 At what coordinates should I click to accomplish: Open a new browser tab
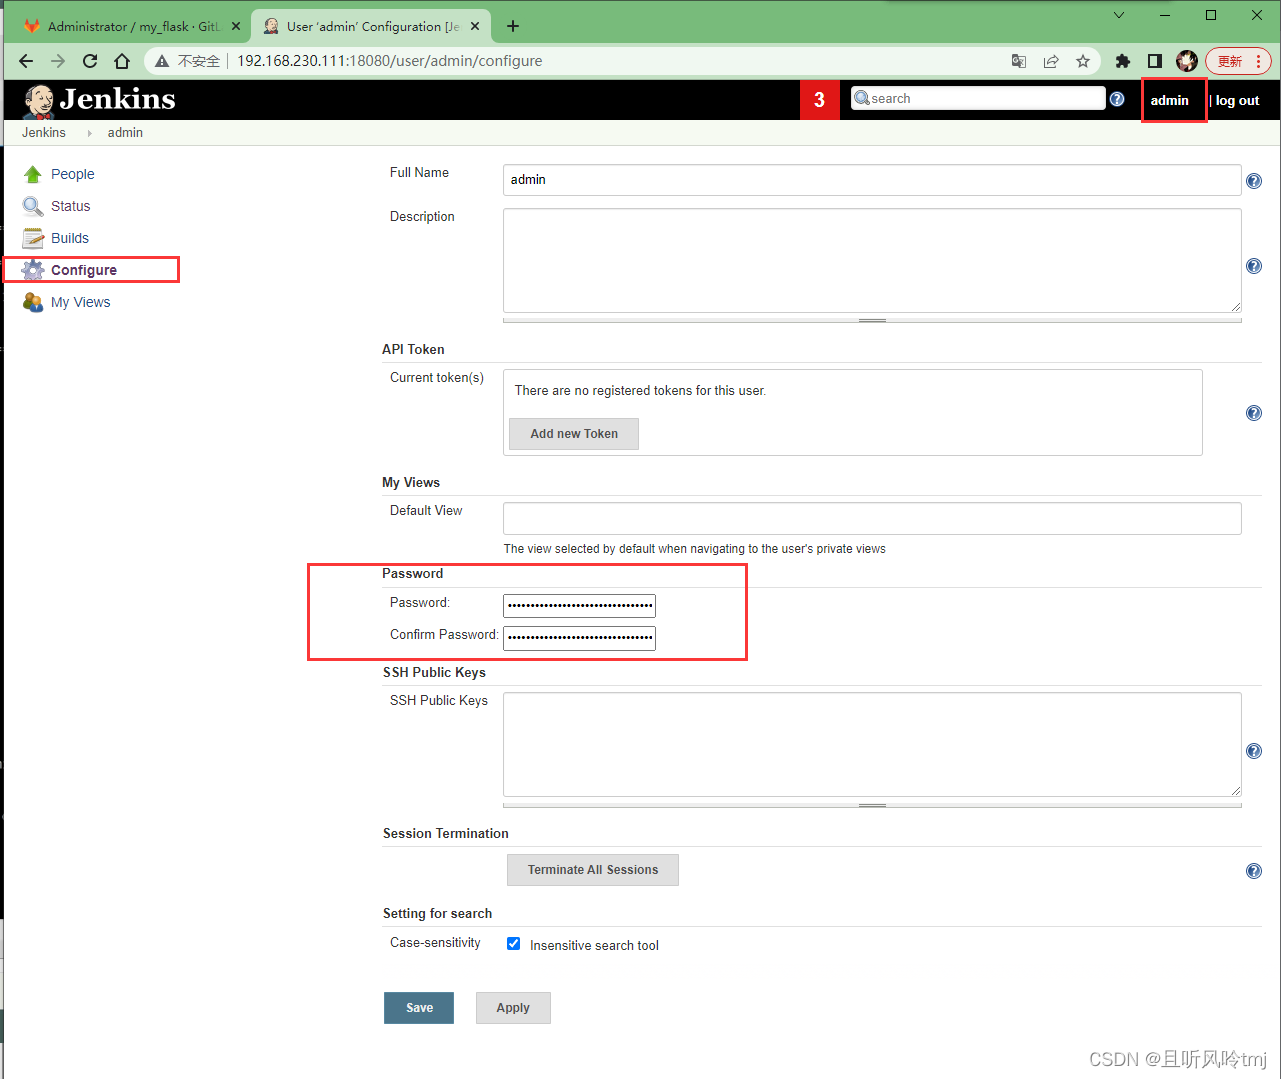[x=513, y=26]
